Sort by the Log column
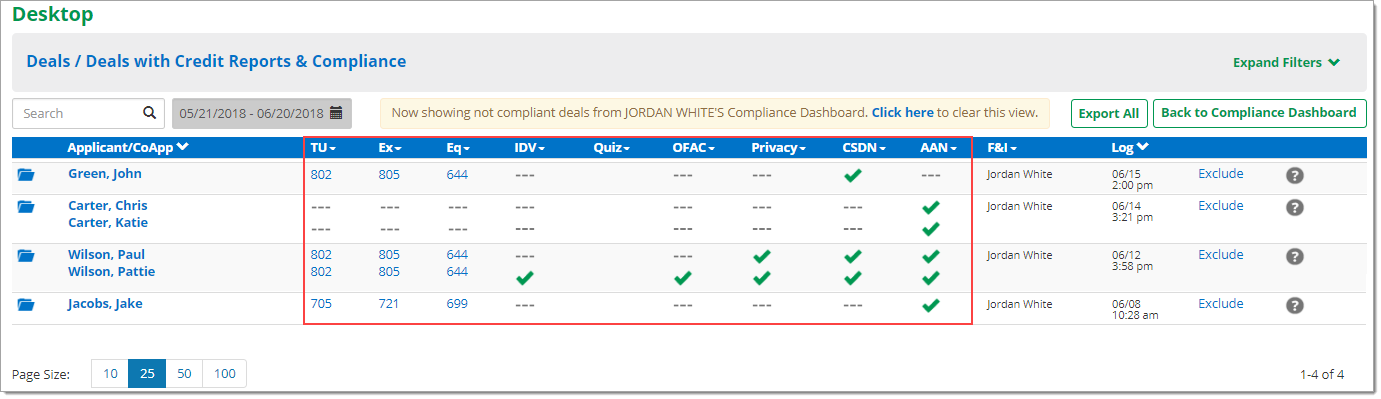 point(1130,148)
